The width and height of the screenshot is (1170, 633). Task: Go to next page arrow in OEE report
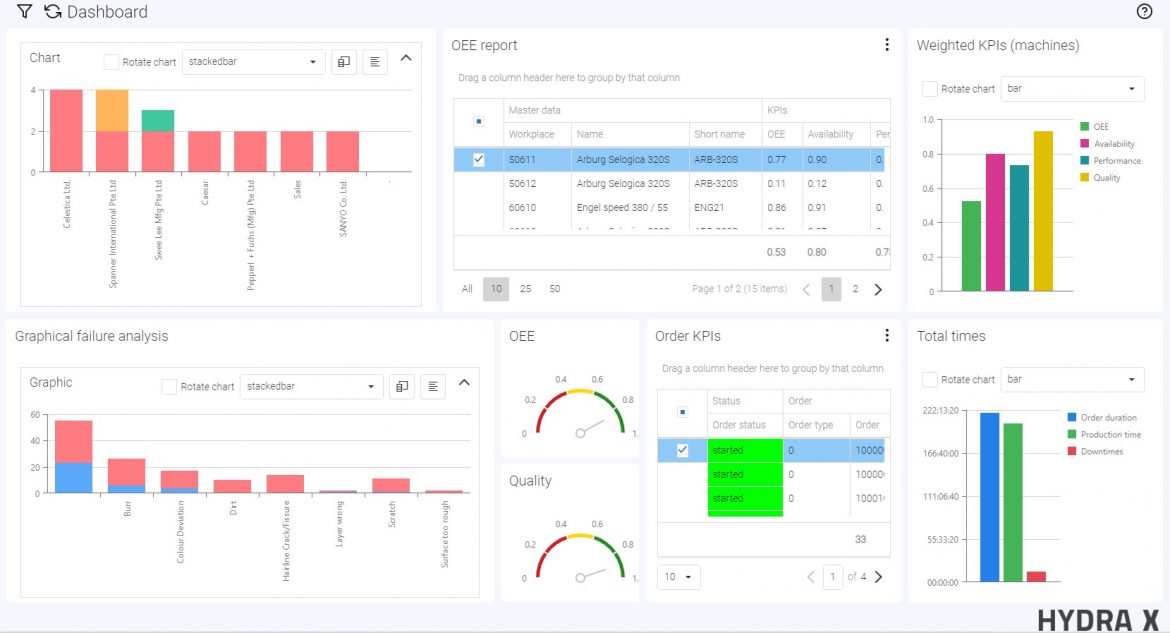click(878, 289)
